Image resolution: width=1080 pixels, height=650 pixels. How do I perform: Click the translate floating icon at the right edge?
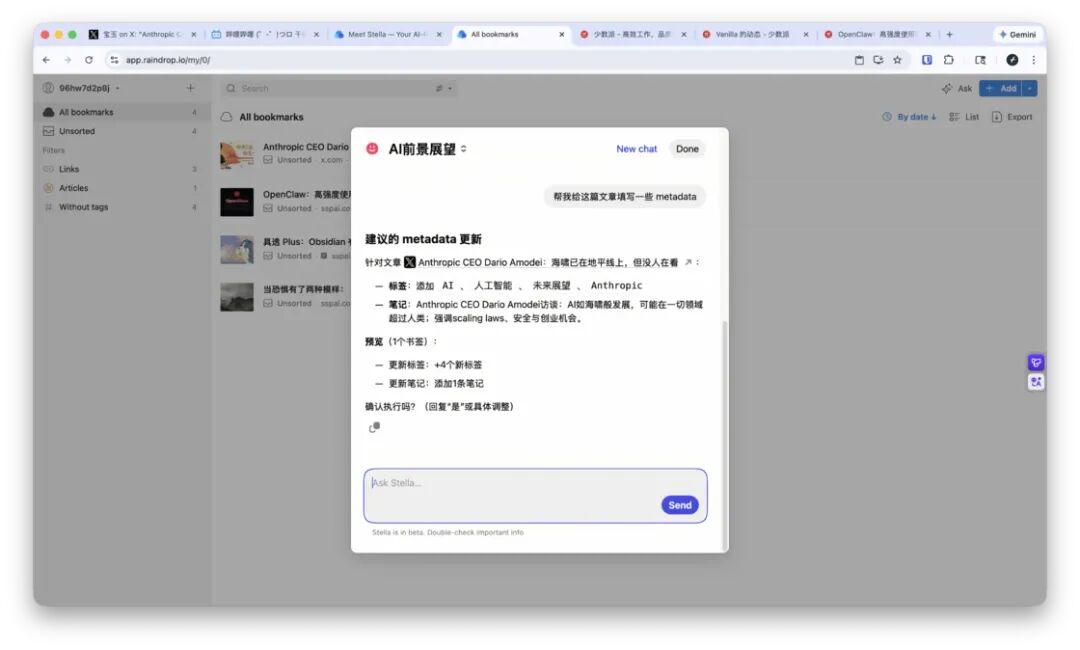tap(1036, 382)
